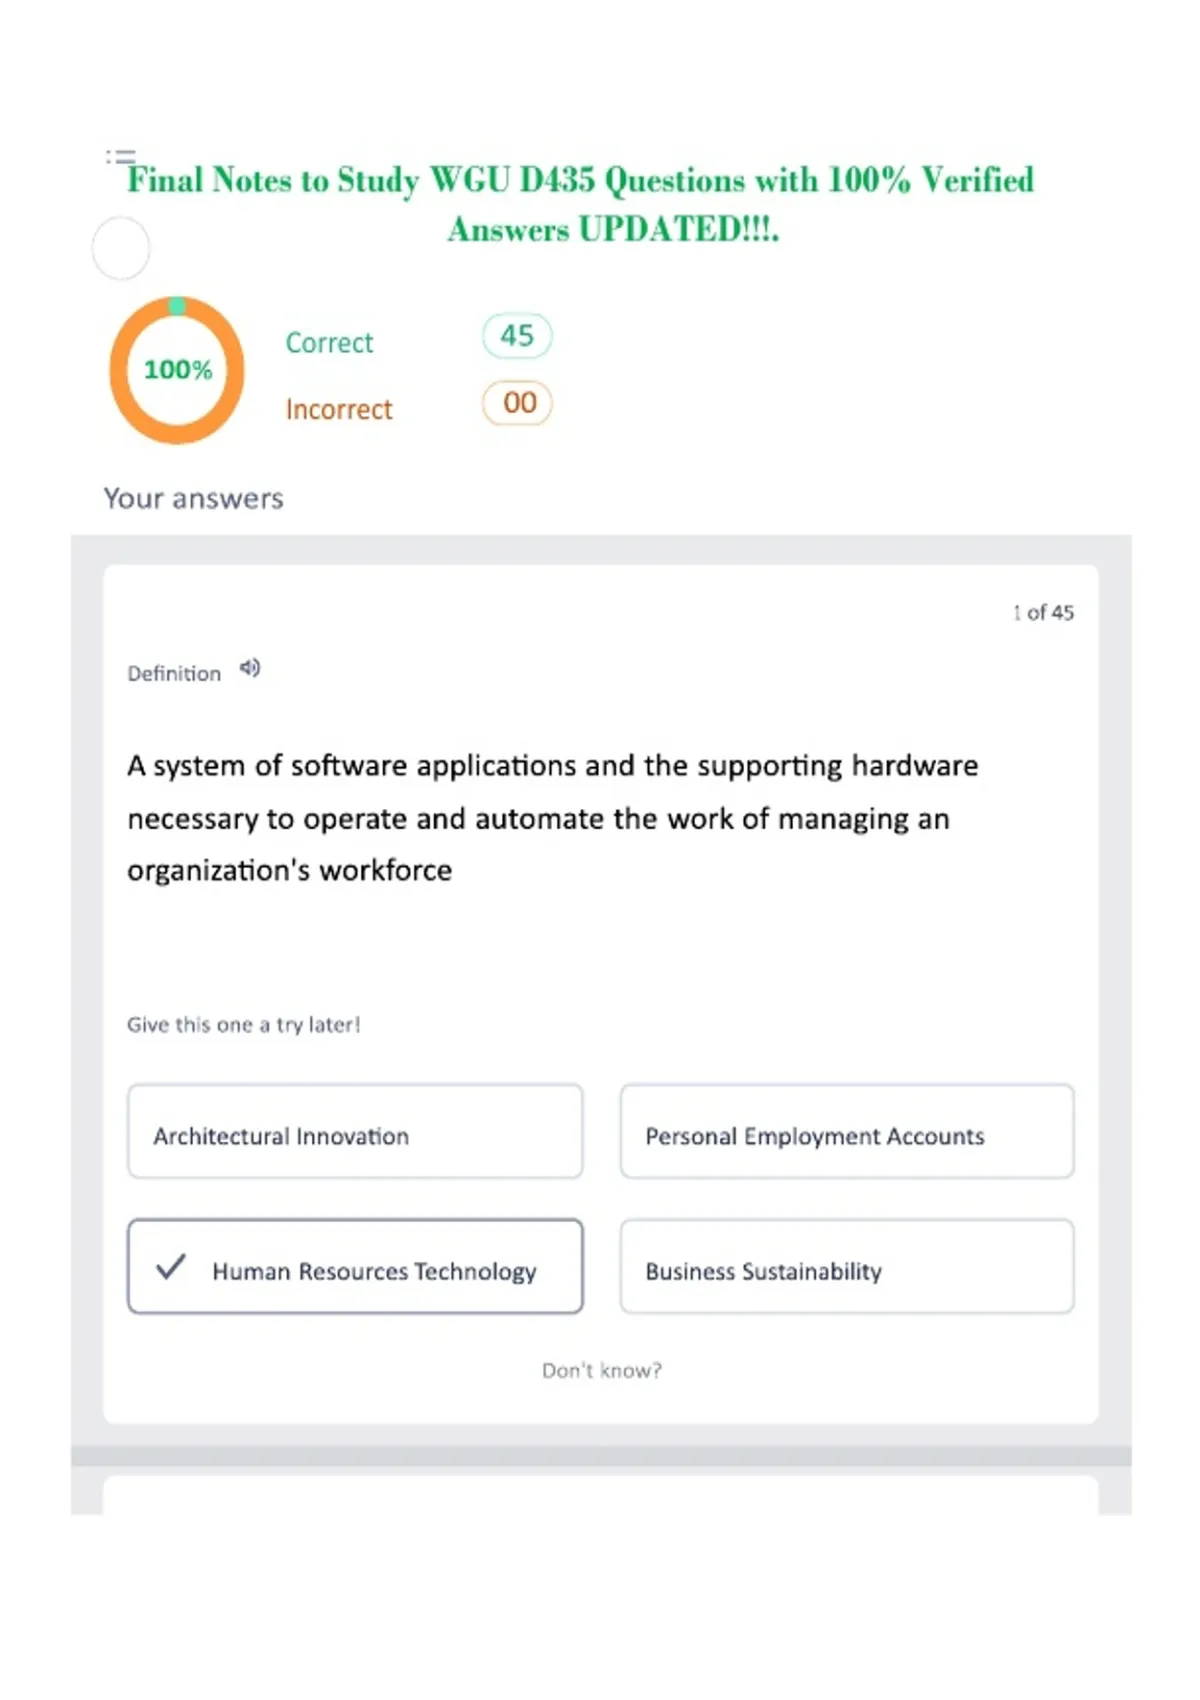Click the 100% donut progress chart
The width and height of the screenshot is (1200, 1700).
pyautogui.click(x=177, y=370)
